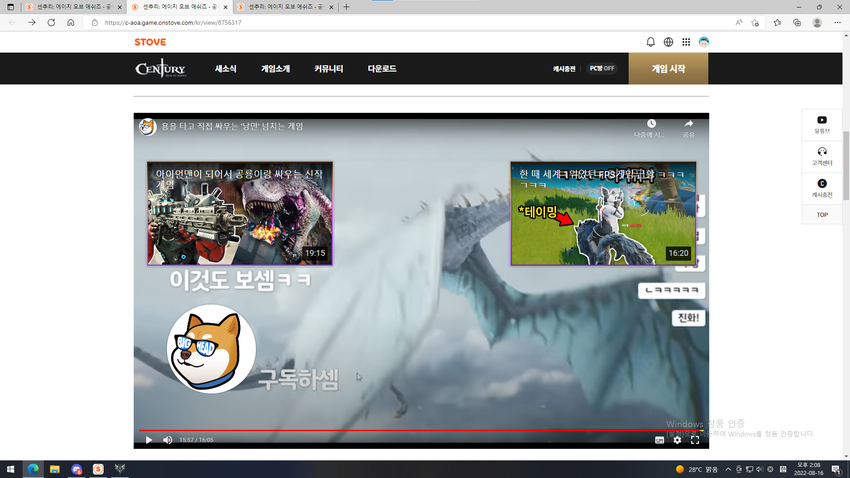
Task: Switch to the third browser tab
Action: tap(286, 7)
